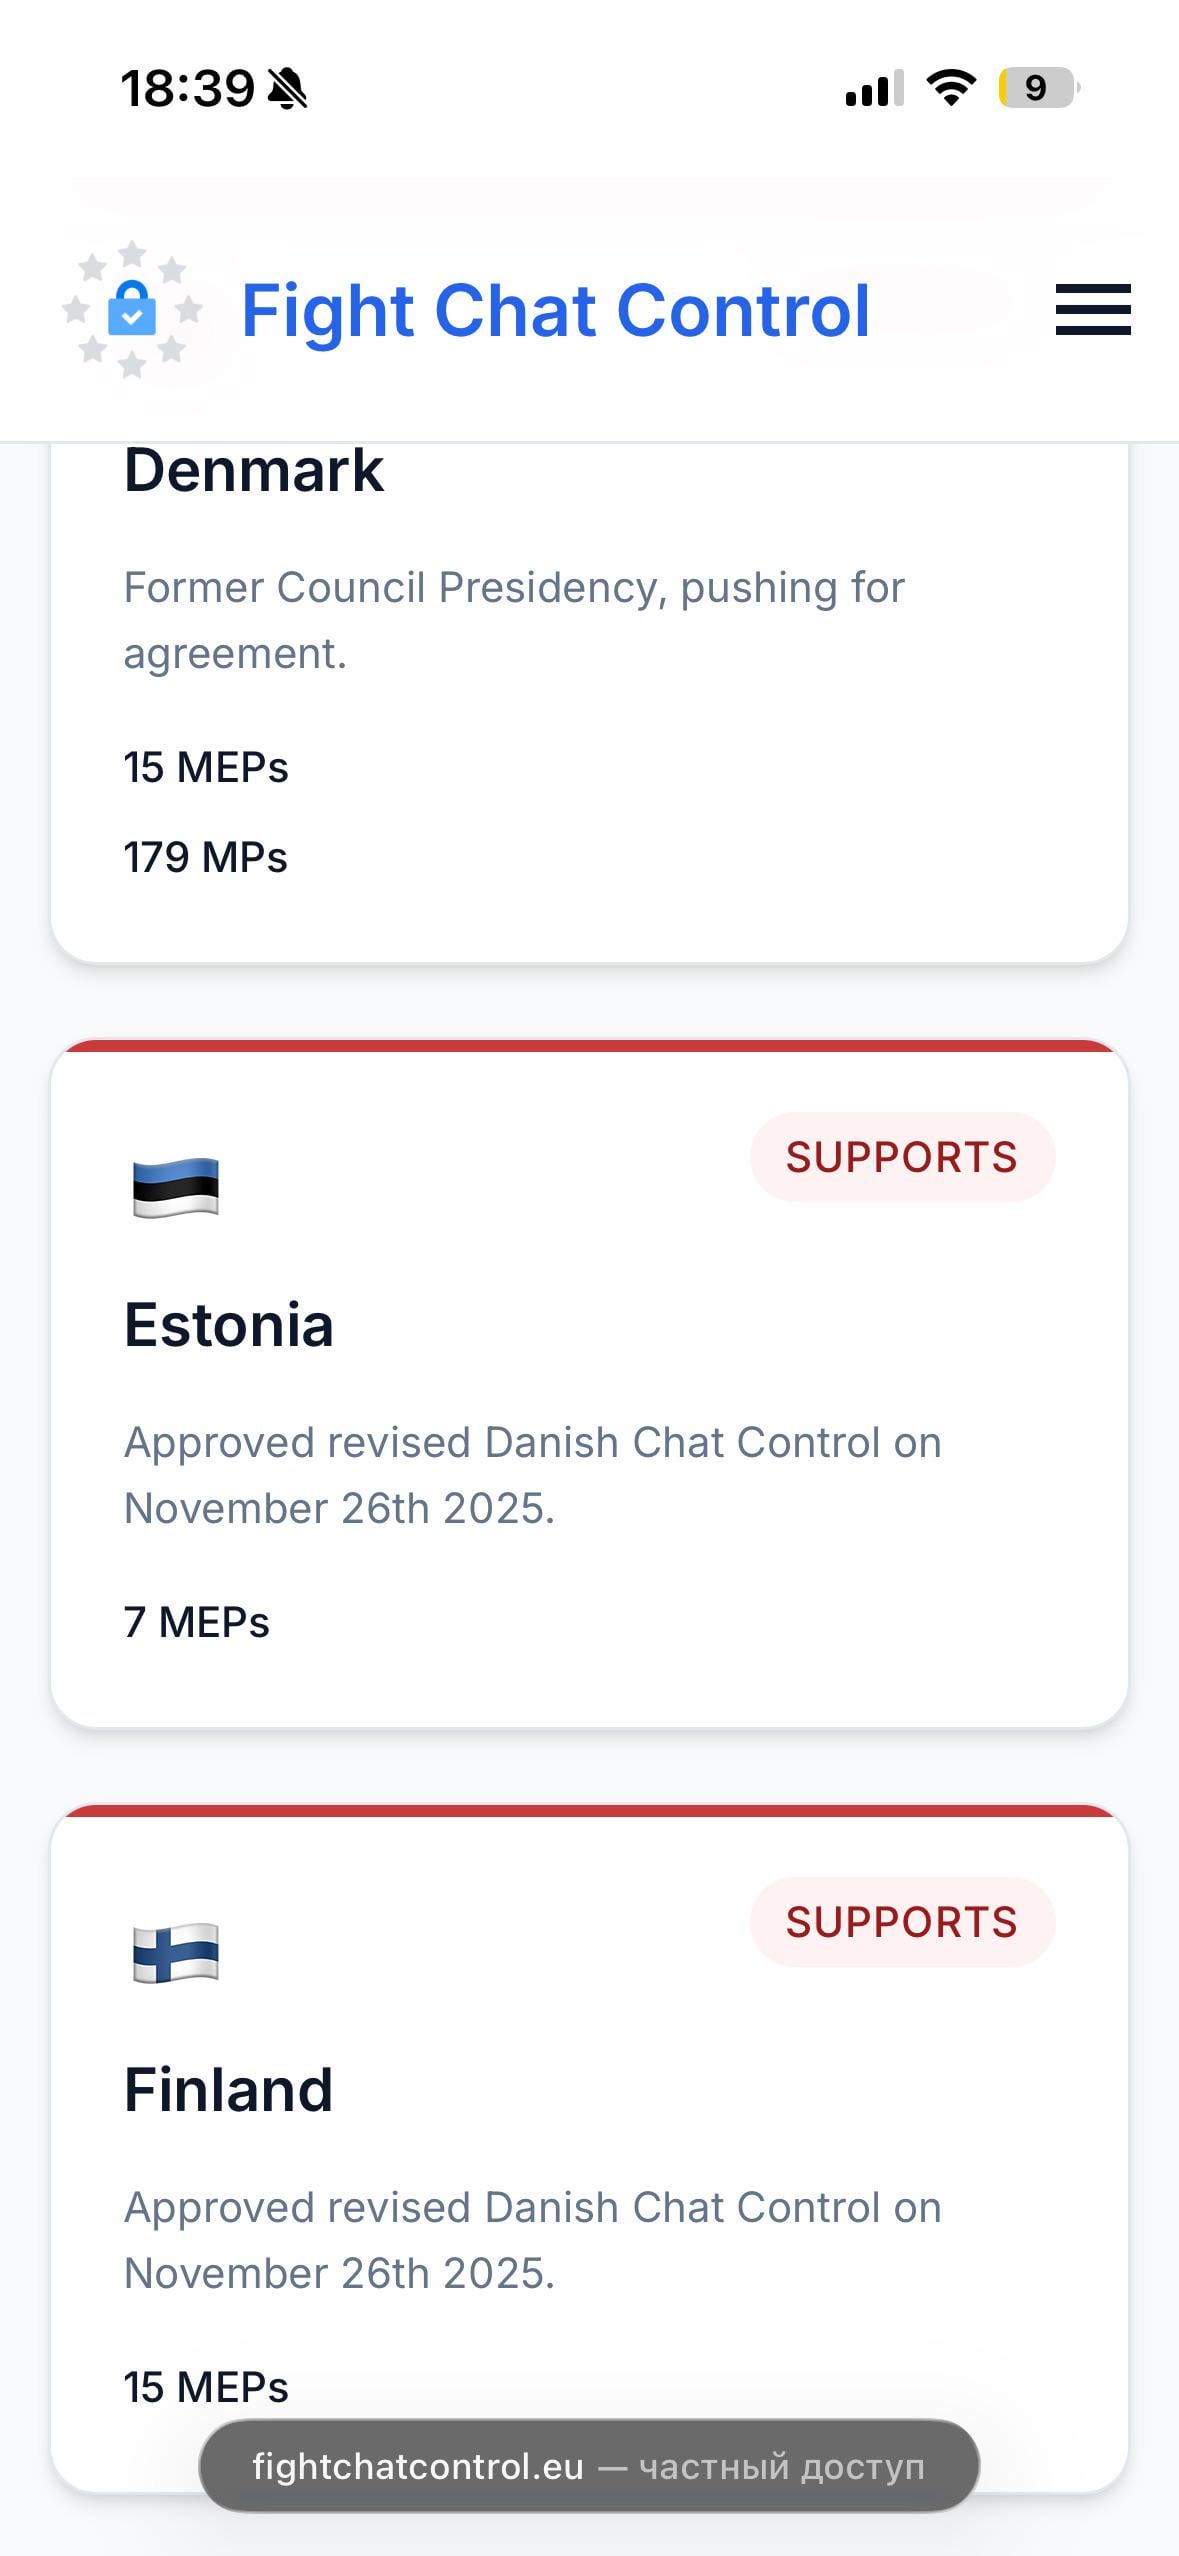The width and height of the screenshot is (1179, 2556).
Task: Tap the silent mode bell icon
Action: (x=288, y=89)
